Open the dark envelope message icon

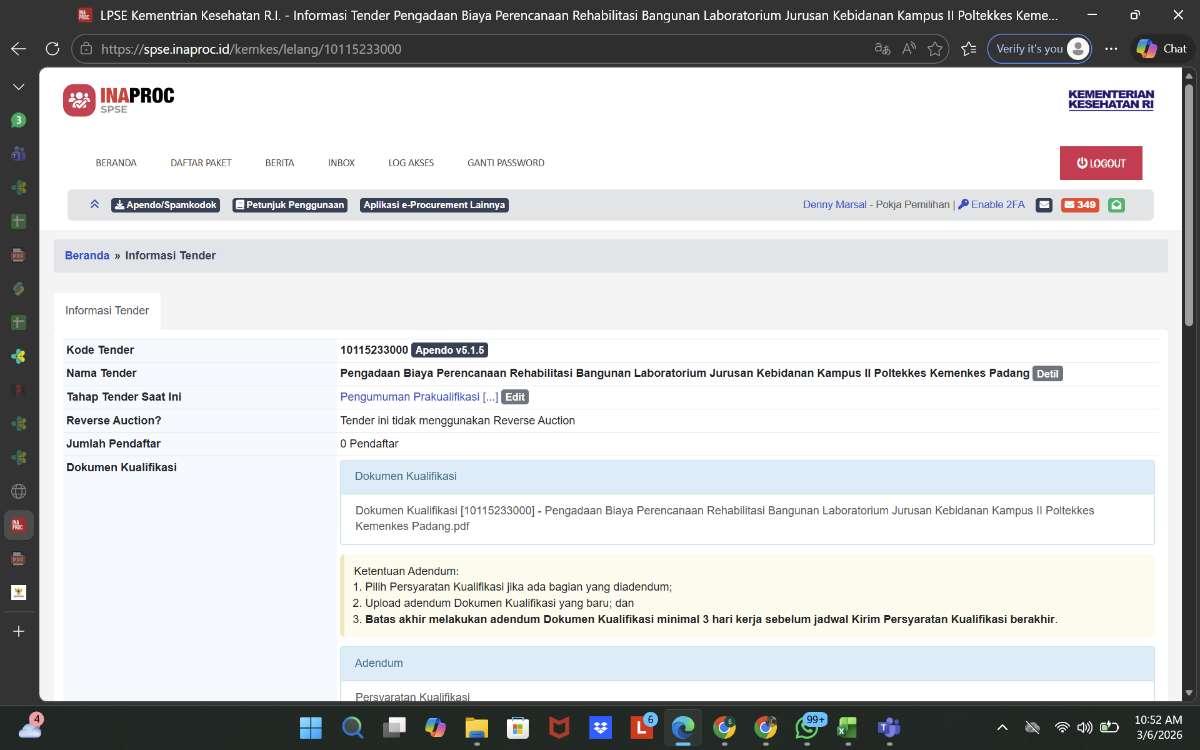point(1044,205)
